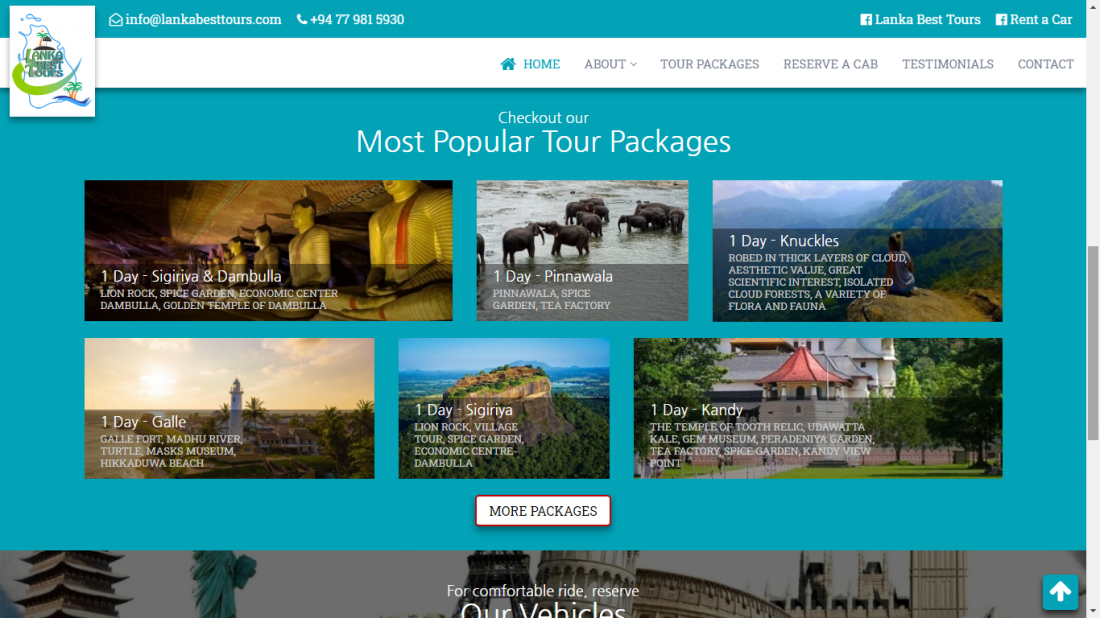Click the info@lankabesttours.com email link
Image resolution: width=1100 pixels, height=618 pixels.
(x=203, y=20)
